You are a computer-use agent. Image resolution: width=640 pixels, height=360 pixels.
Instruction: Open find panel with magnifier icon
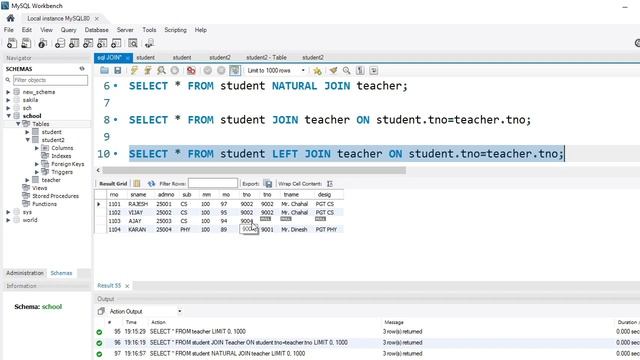point(347,71)
